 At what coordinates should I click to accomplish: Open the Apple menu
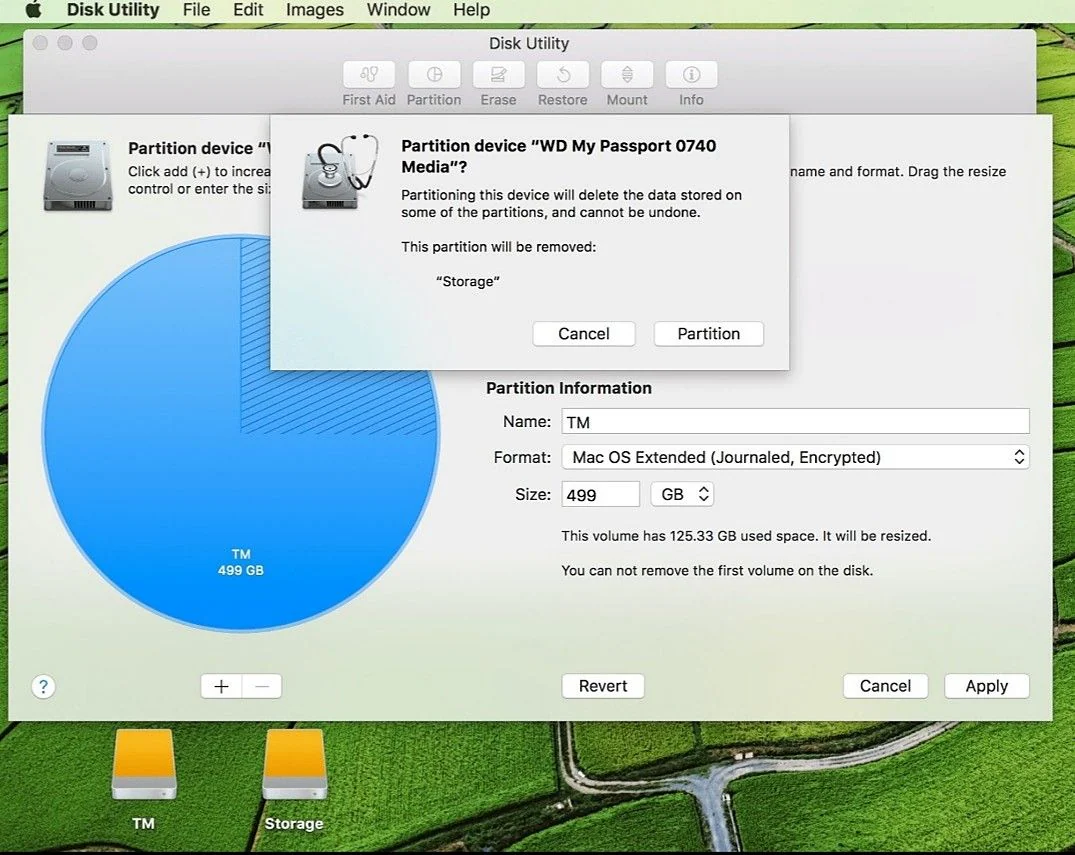(x=33, y=10)
